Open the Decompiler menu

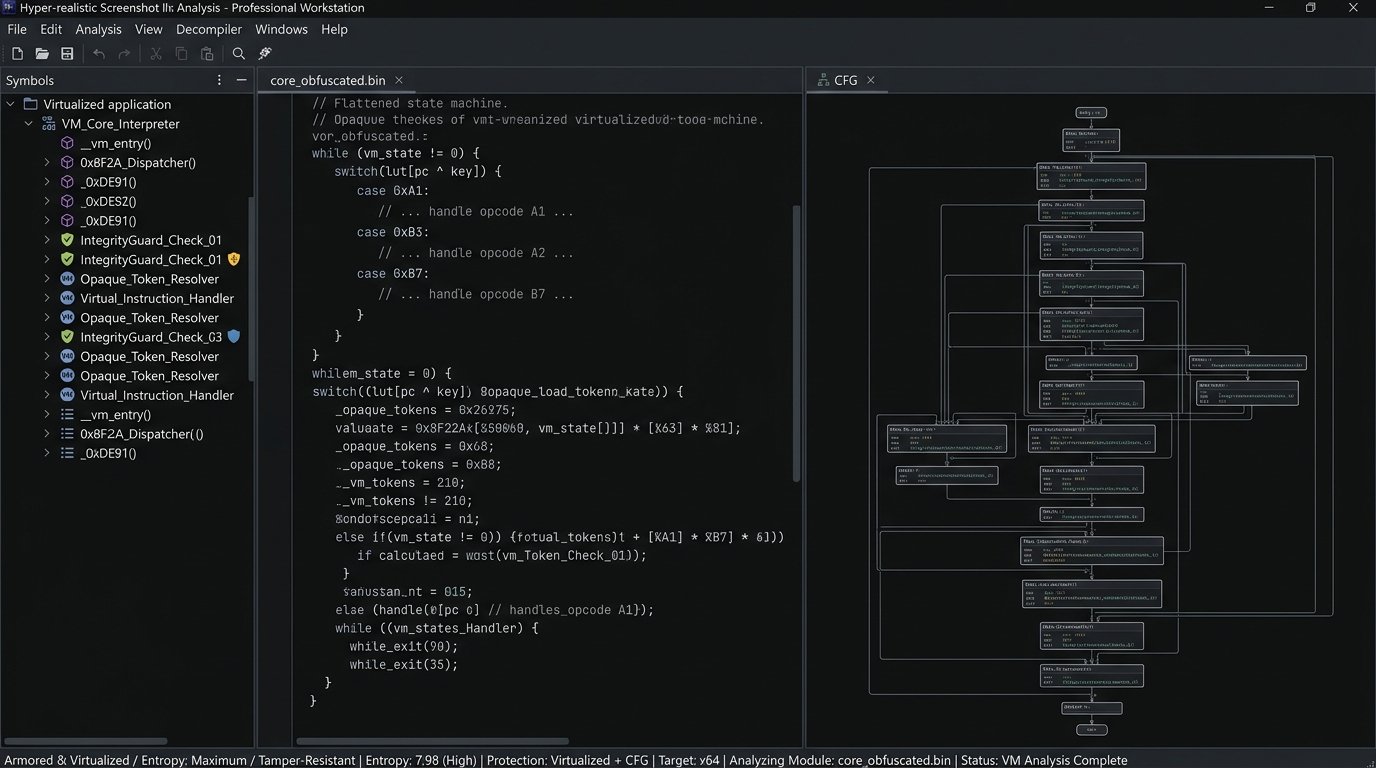pos(209,29)
